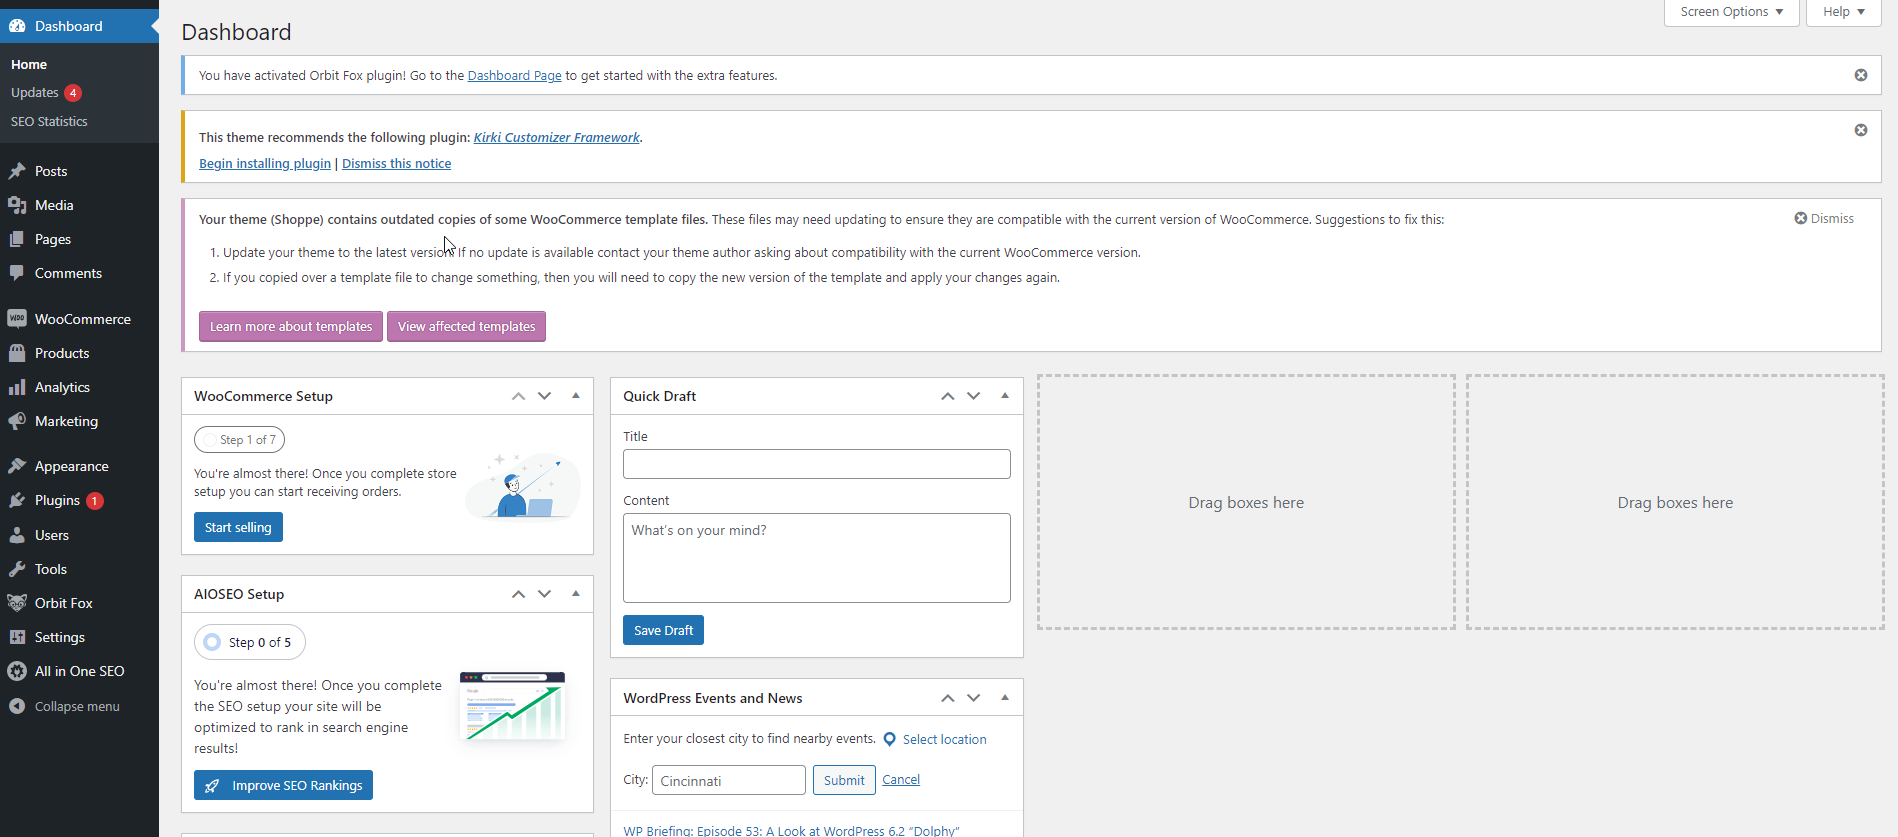Click the WooCommerce logo icon

(17, 319)
